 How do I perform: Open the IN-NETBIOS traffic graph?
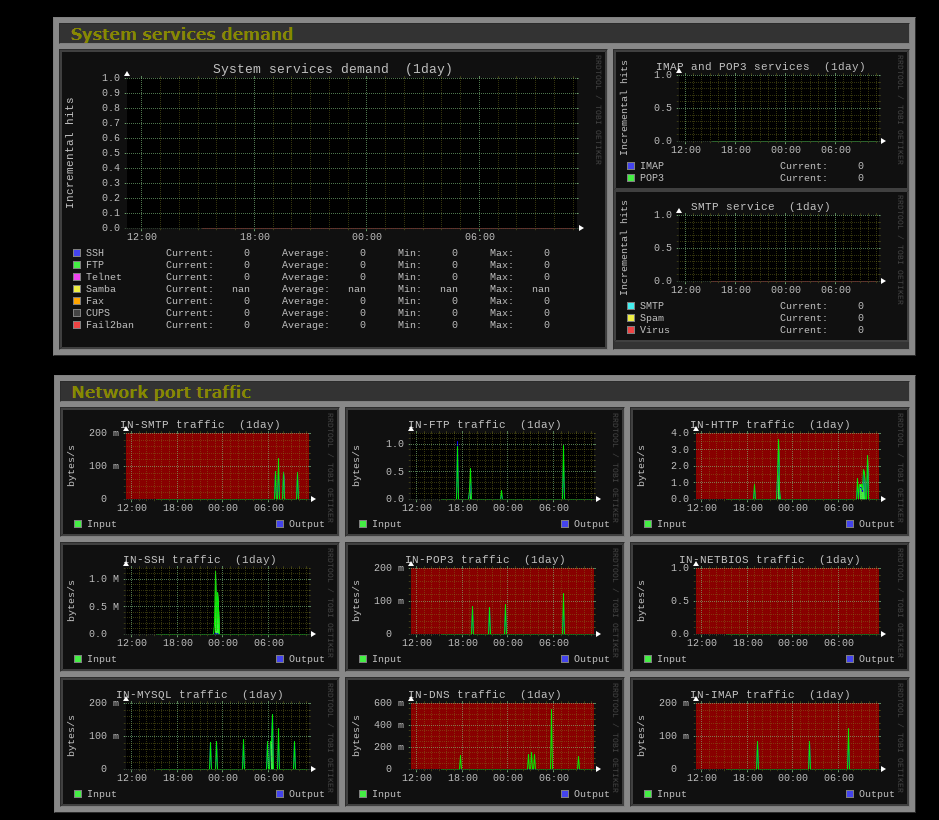(770, 601)
